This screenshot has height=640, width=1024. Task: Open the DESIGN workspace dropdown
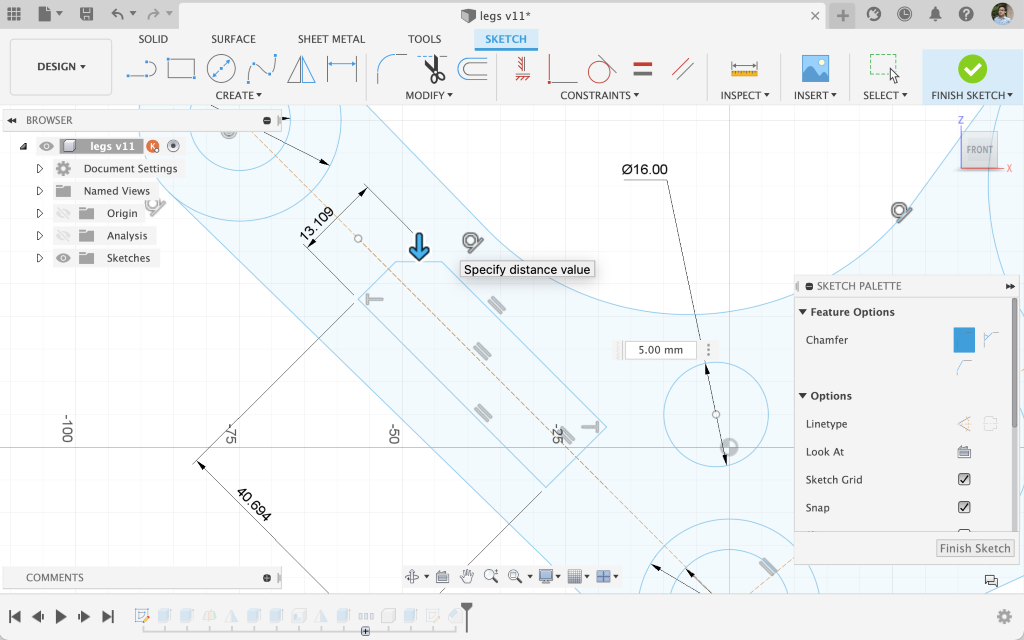(x=61, y=67)
